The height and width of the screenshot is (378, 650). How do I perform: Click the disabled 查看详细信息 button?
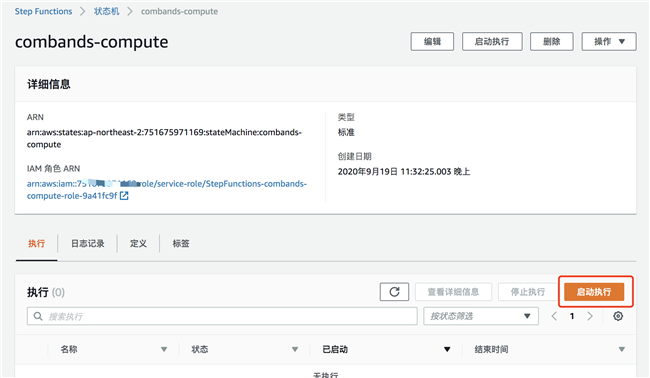point(454,292)
